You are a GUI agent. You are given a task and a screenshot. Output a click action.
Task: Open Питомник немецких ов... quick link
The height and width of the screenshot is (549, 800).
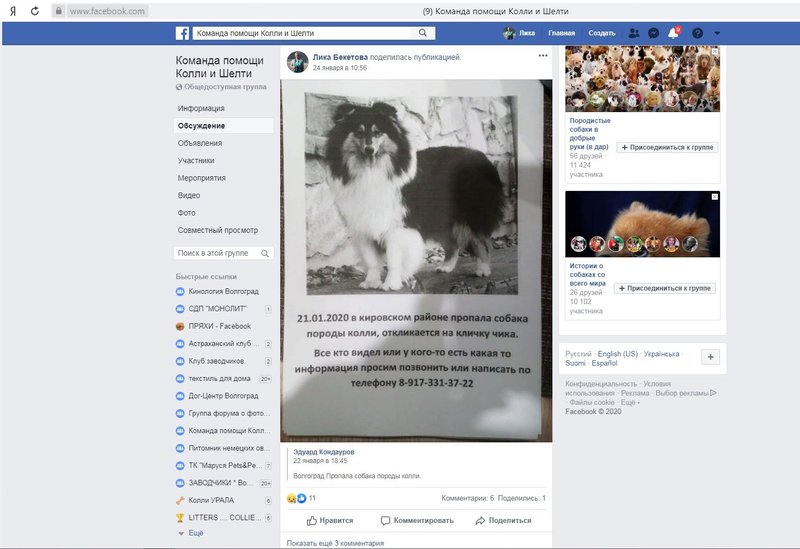coord(229,448)
